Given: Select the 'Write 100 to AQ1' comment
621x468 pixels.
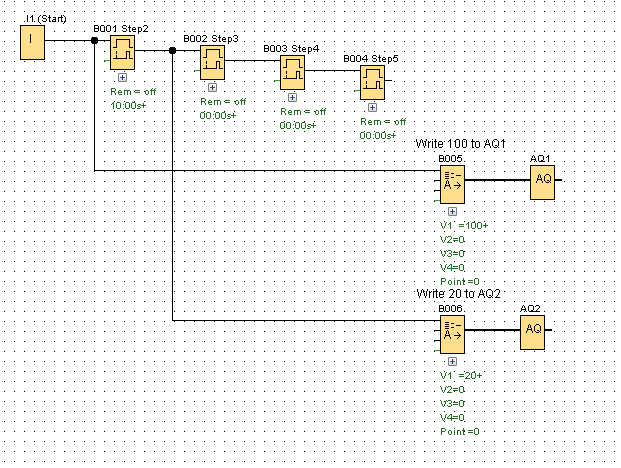Looking at the screenshot, I should point(460,144).
